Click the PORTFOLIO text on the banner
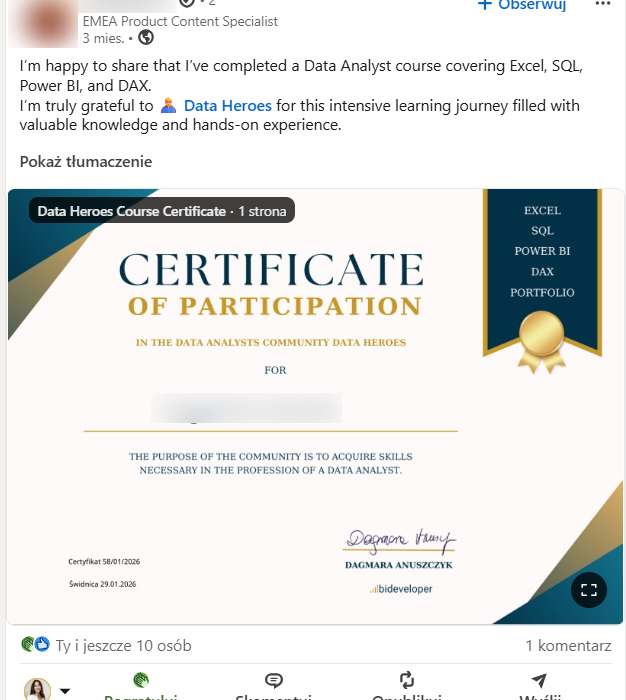This screenshot has width=626, height=700. pos(542,292)
